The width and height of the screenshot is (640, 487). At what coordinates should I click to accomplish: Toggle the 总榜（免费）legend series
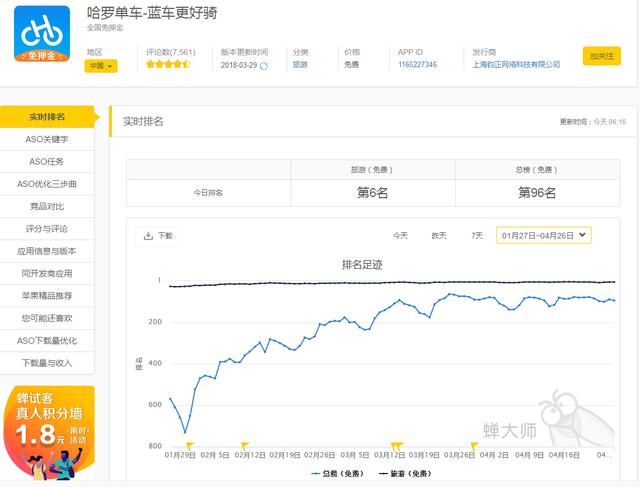pyautogui.click(x=337, y=474)
